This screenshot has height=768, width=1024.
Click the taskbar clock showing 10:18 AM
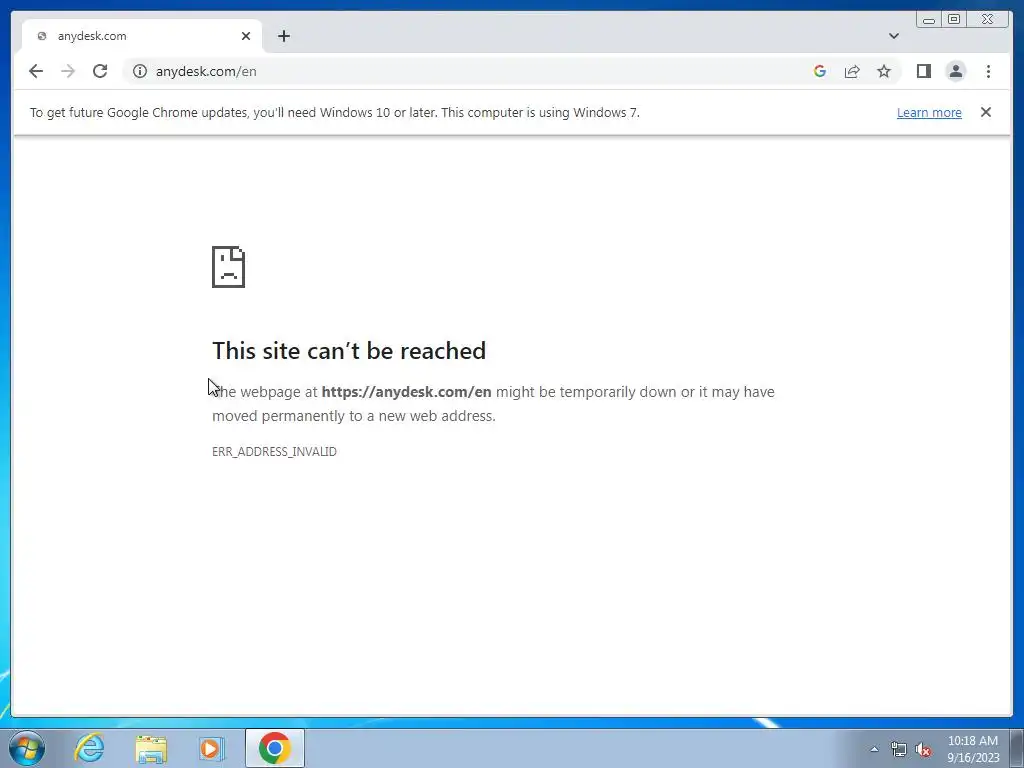(973, 749)
